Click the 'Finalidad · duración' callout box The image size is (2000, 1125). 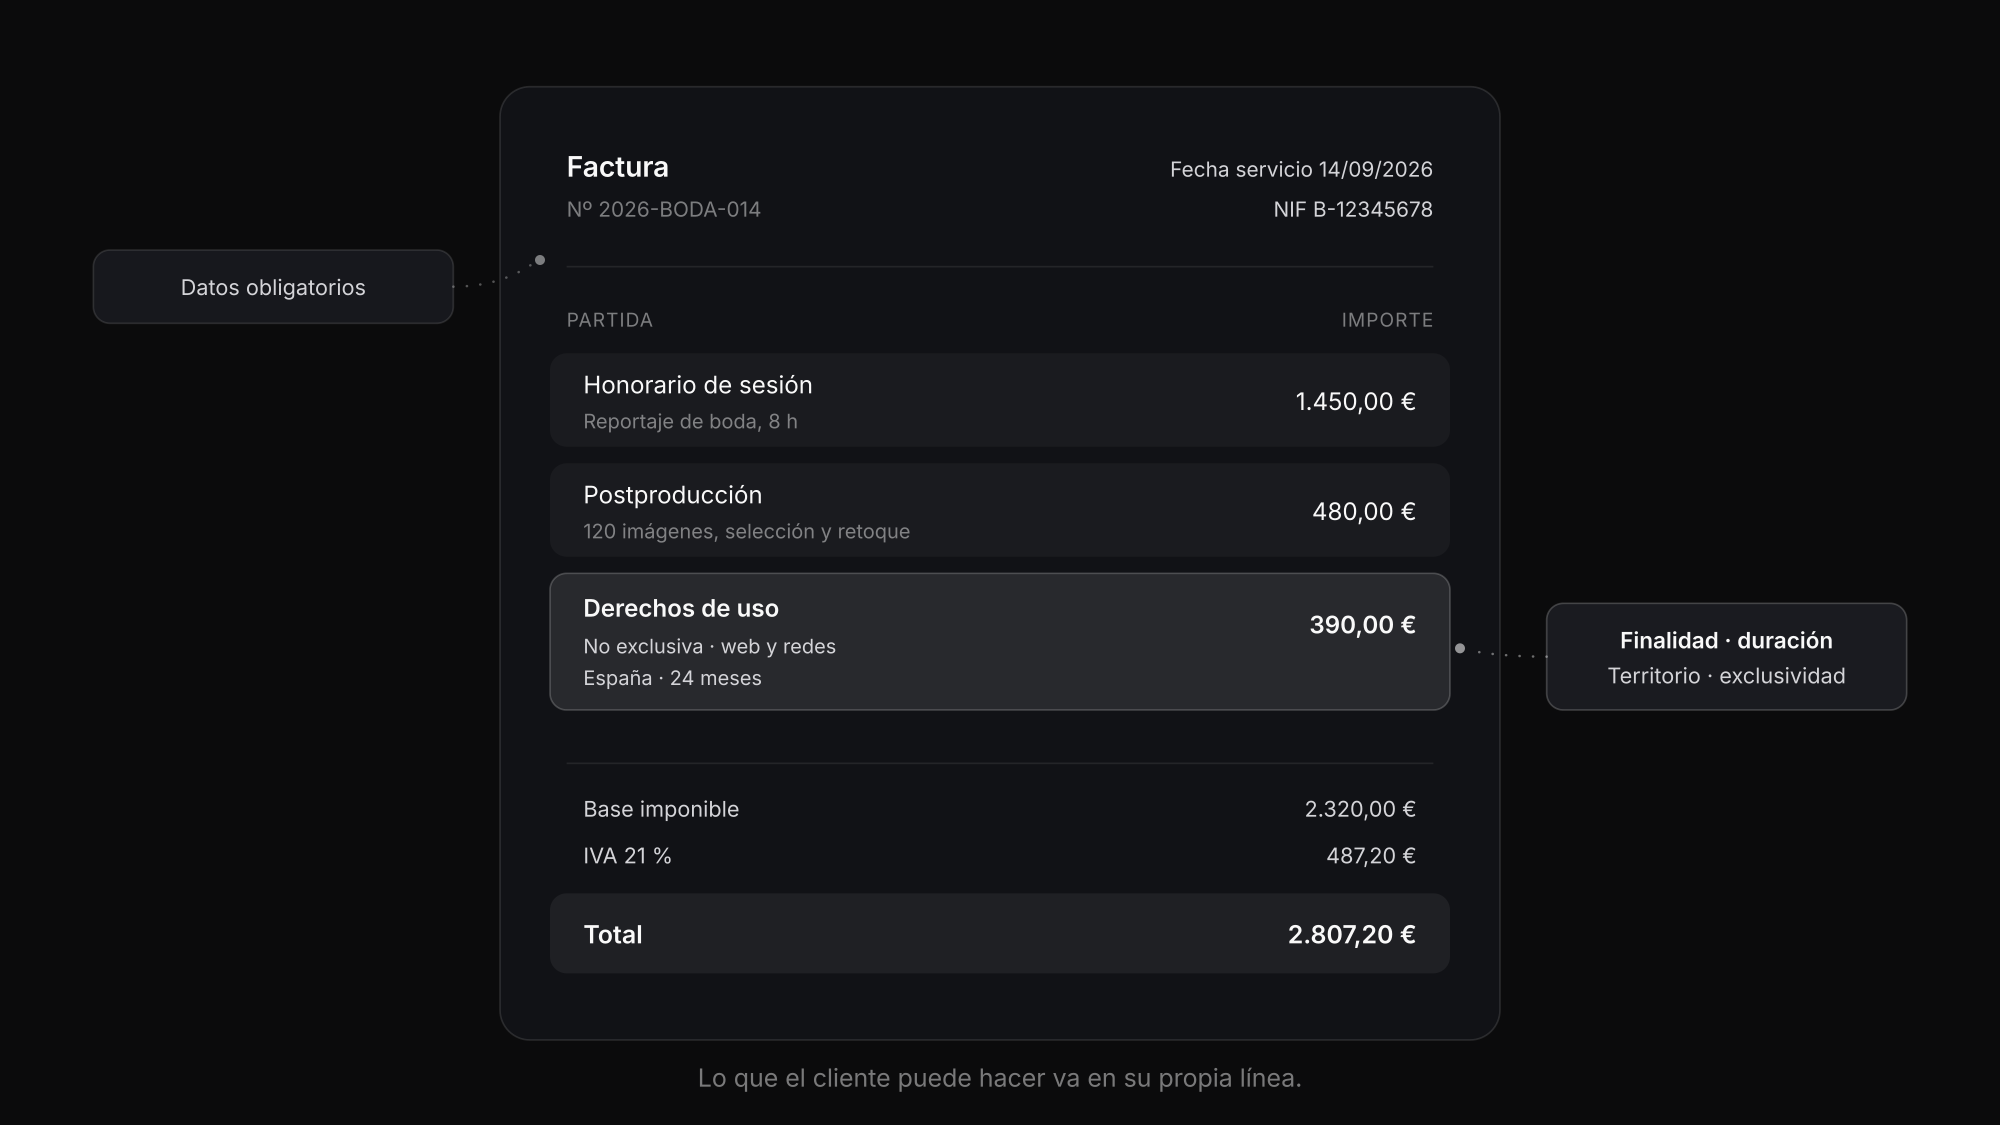click(x=1726, y=657)
